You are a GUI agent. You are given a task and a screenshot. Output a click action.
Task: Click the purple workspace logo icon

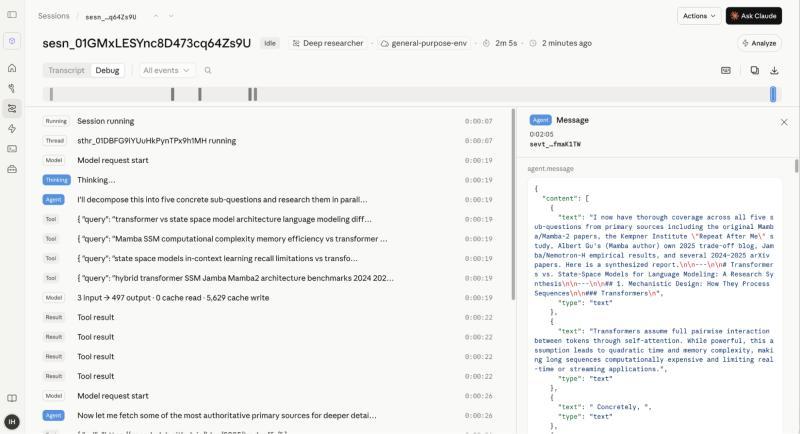12,41
